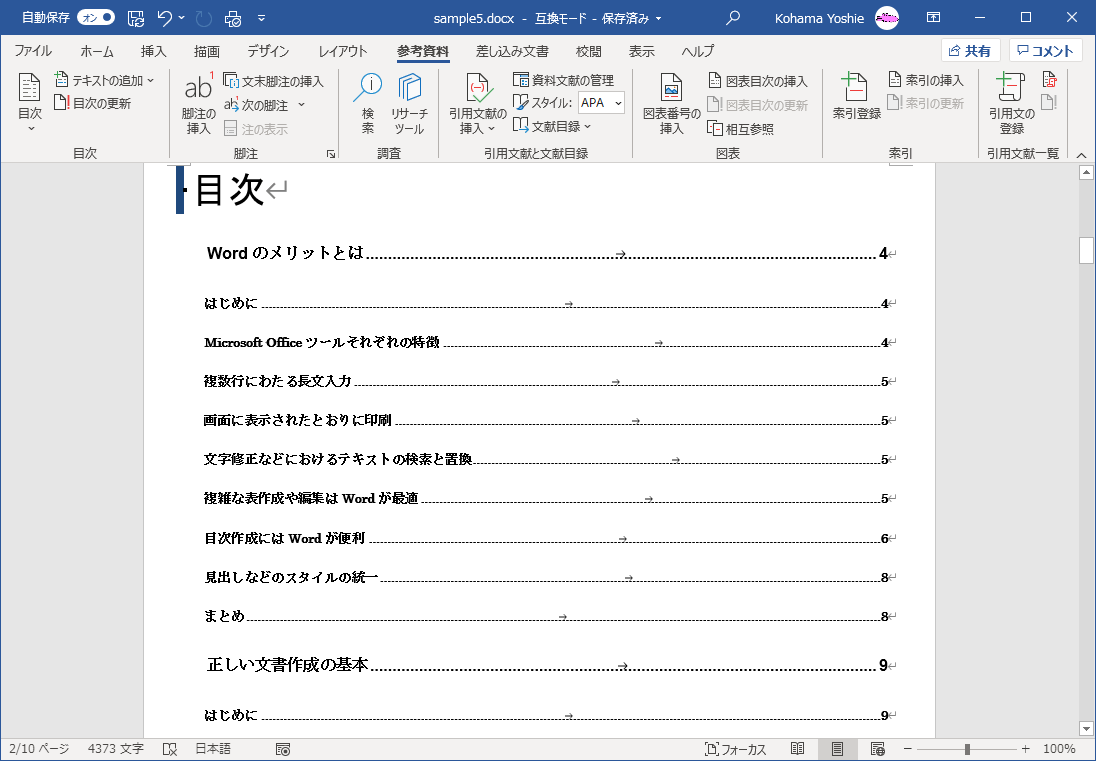The height and width of the screenshot is (761, 1096).
Task: Switch to the レイアウト tab
Action: tap(342, 51)
